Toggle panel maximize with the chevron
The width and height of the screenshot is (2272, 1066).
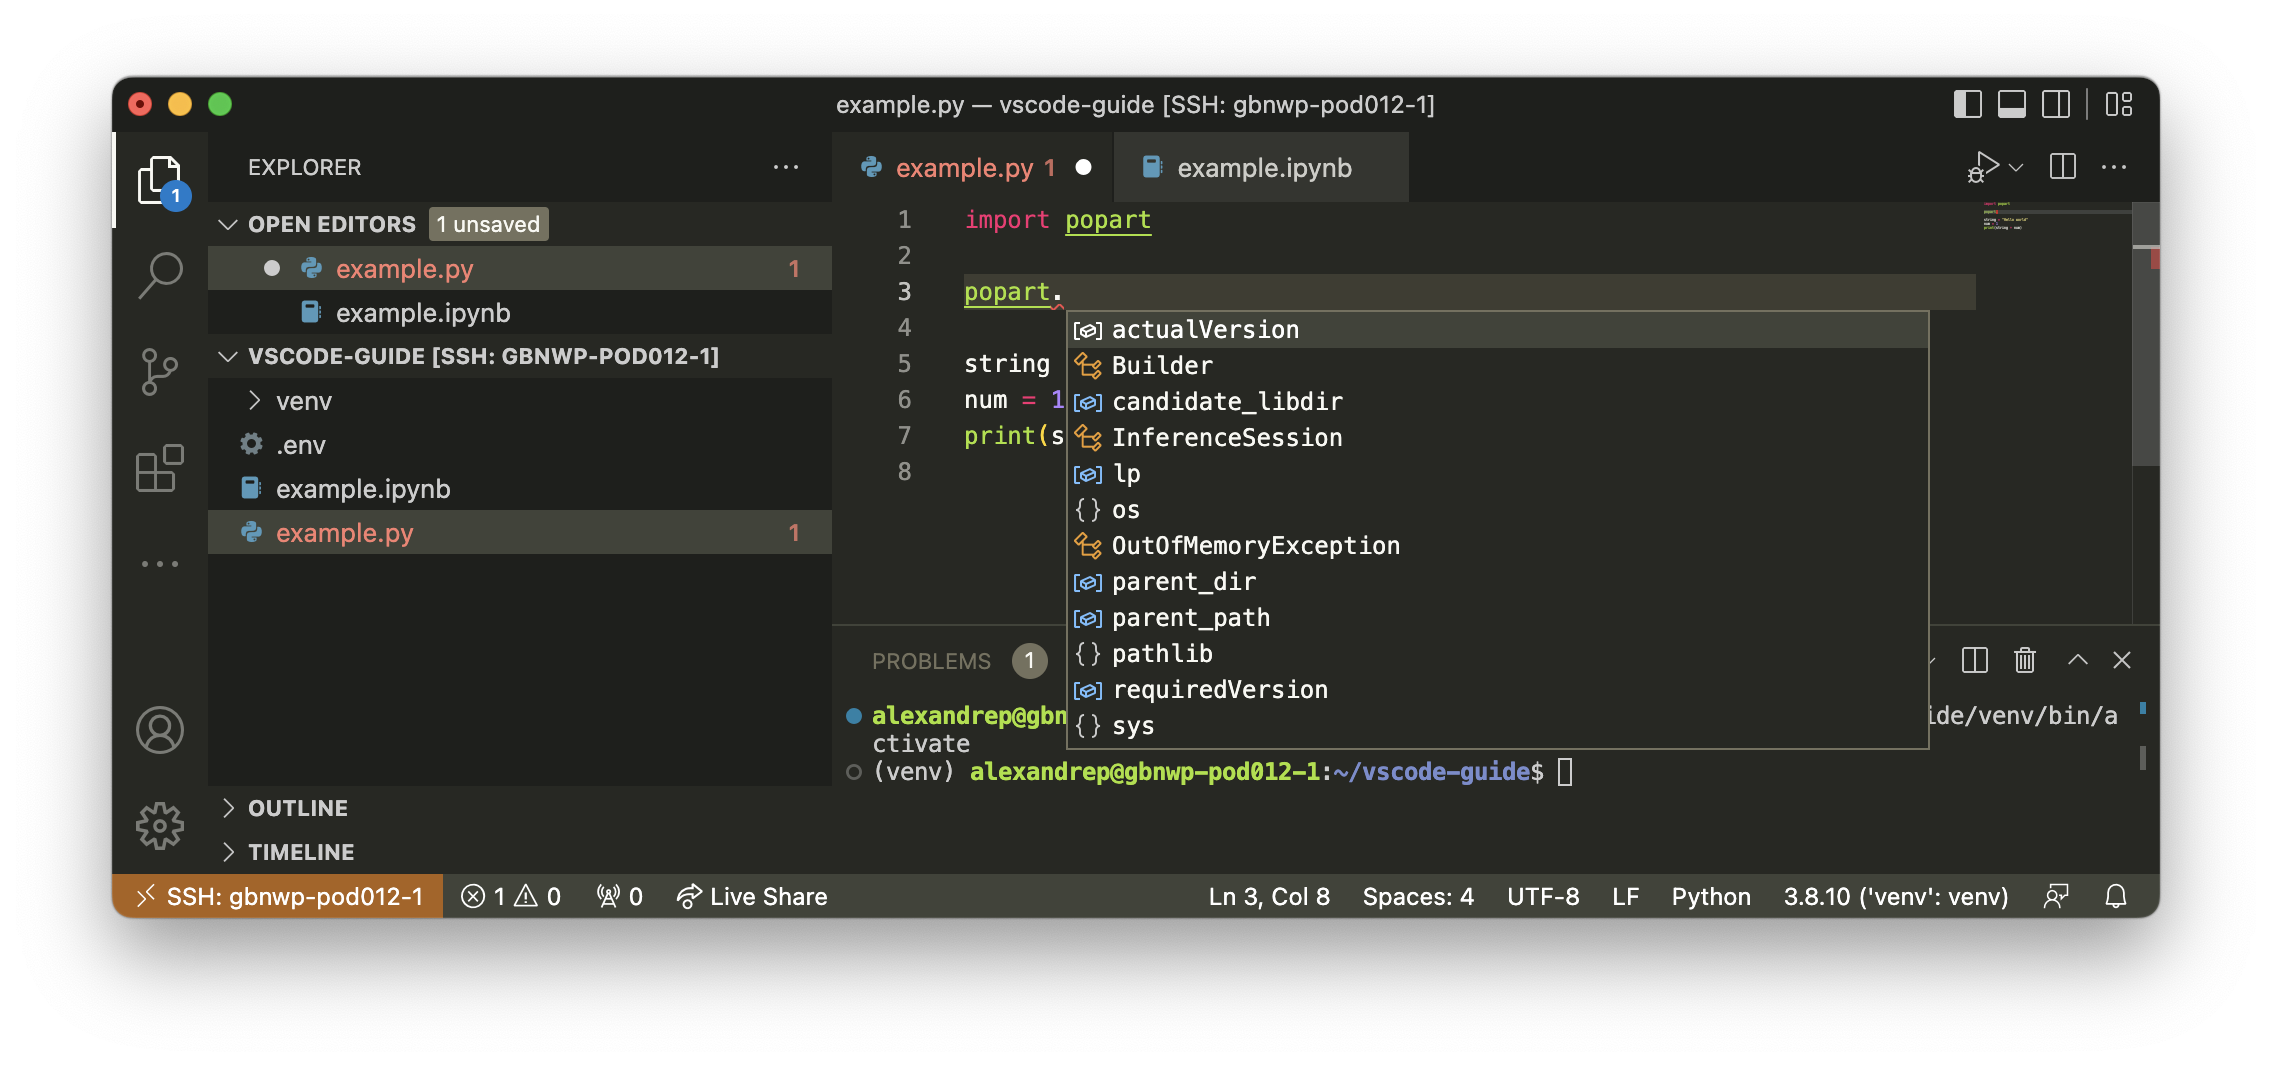2078,660
